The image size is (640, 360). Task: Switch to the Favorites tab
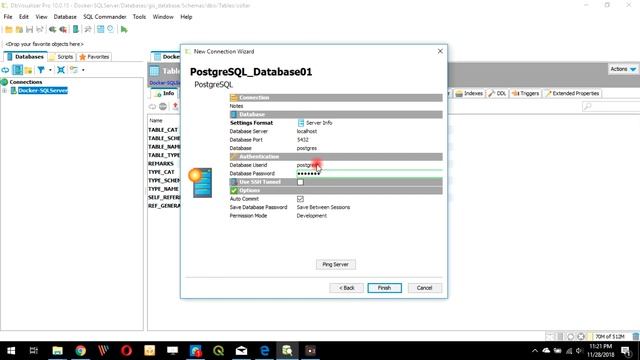(94, 57)
